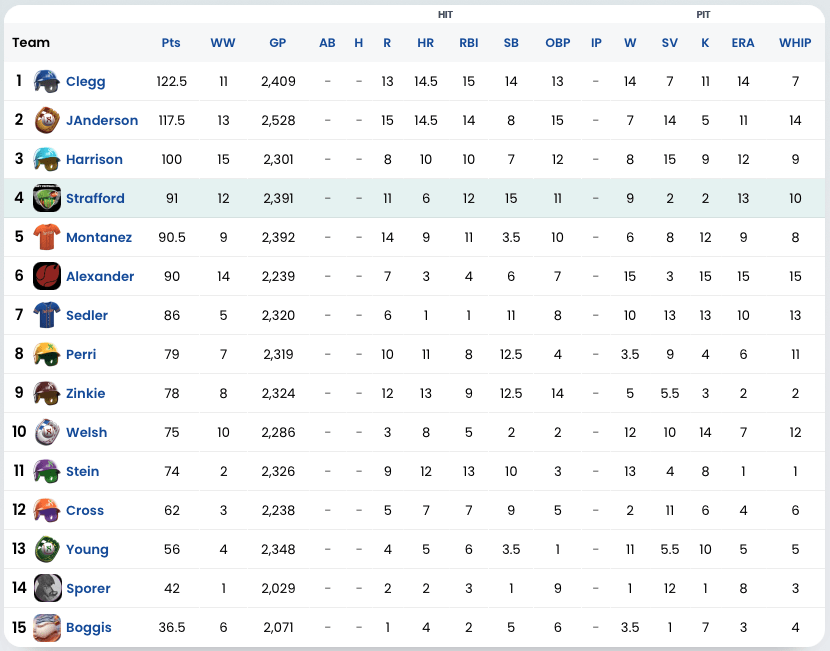Open the Harrison team link

point(94,159)
